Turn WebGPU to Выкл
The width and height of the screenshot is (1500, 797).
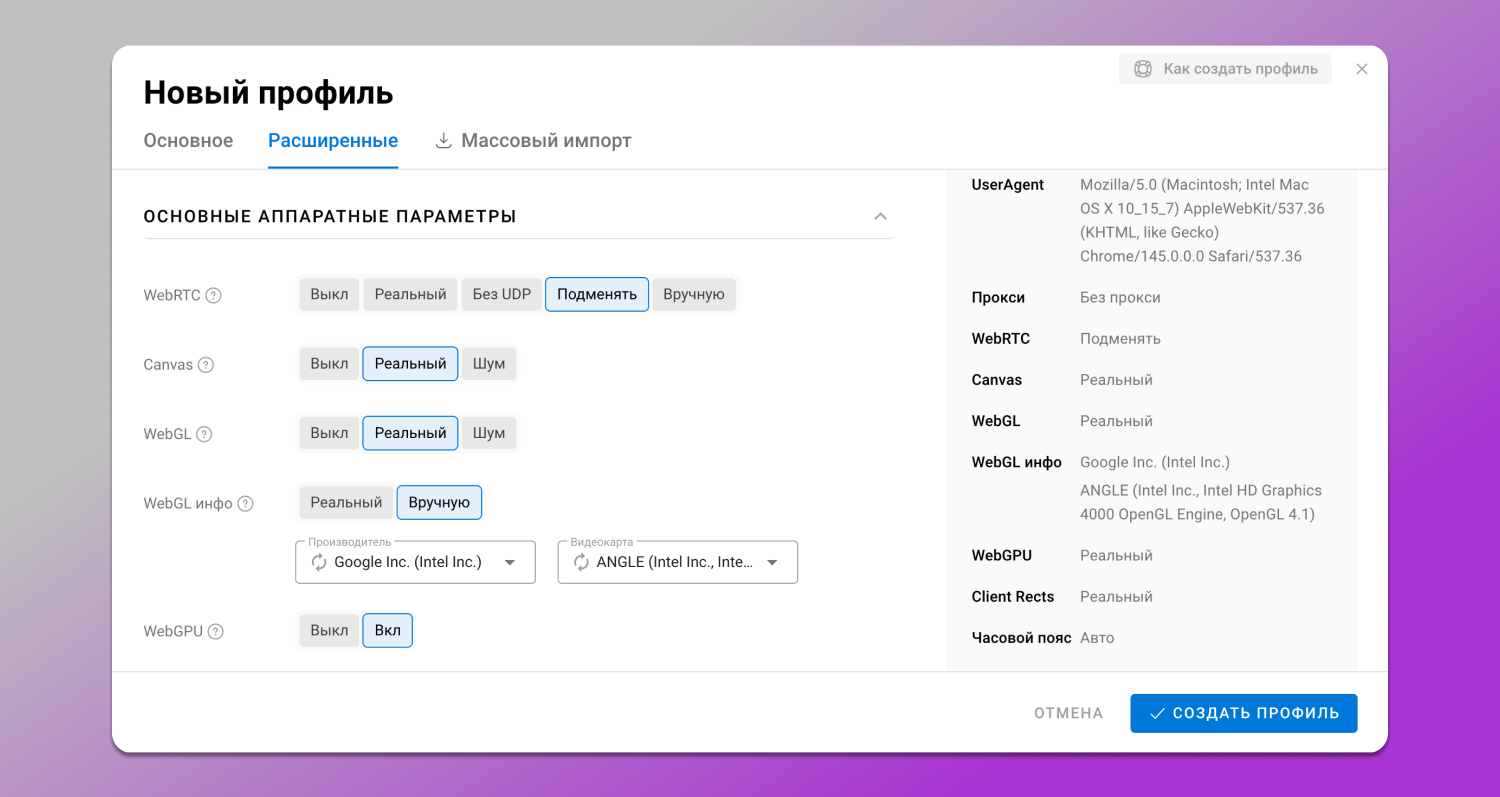pyautogui.click(x=329, y=630)
